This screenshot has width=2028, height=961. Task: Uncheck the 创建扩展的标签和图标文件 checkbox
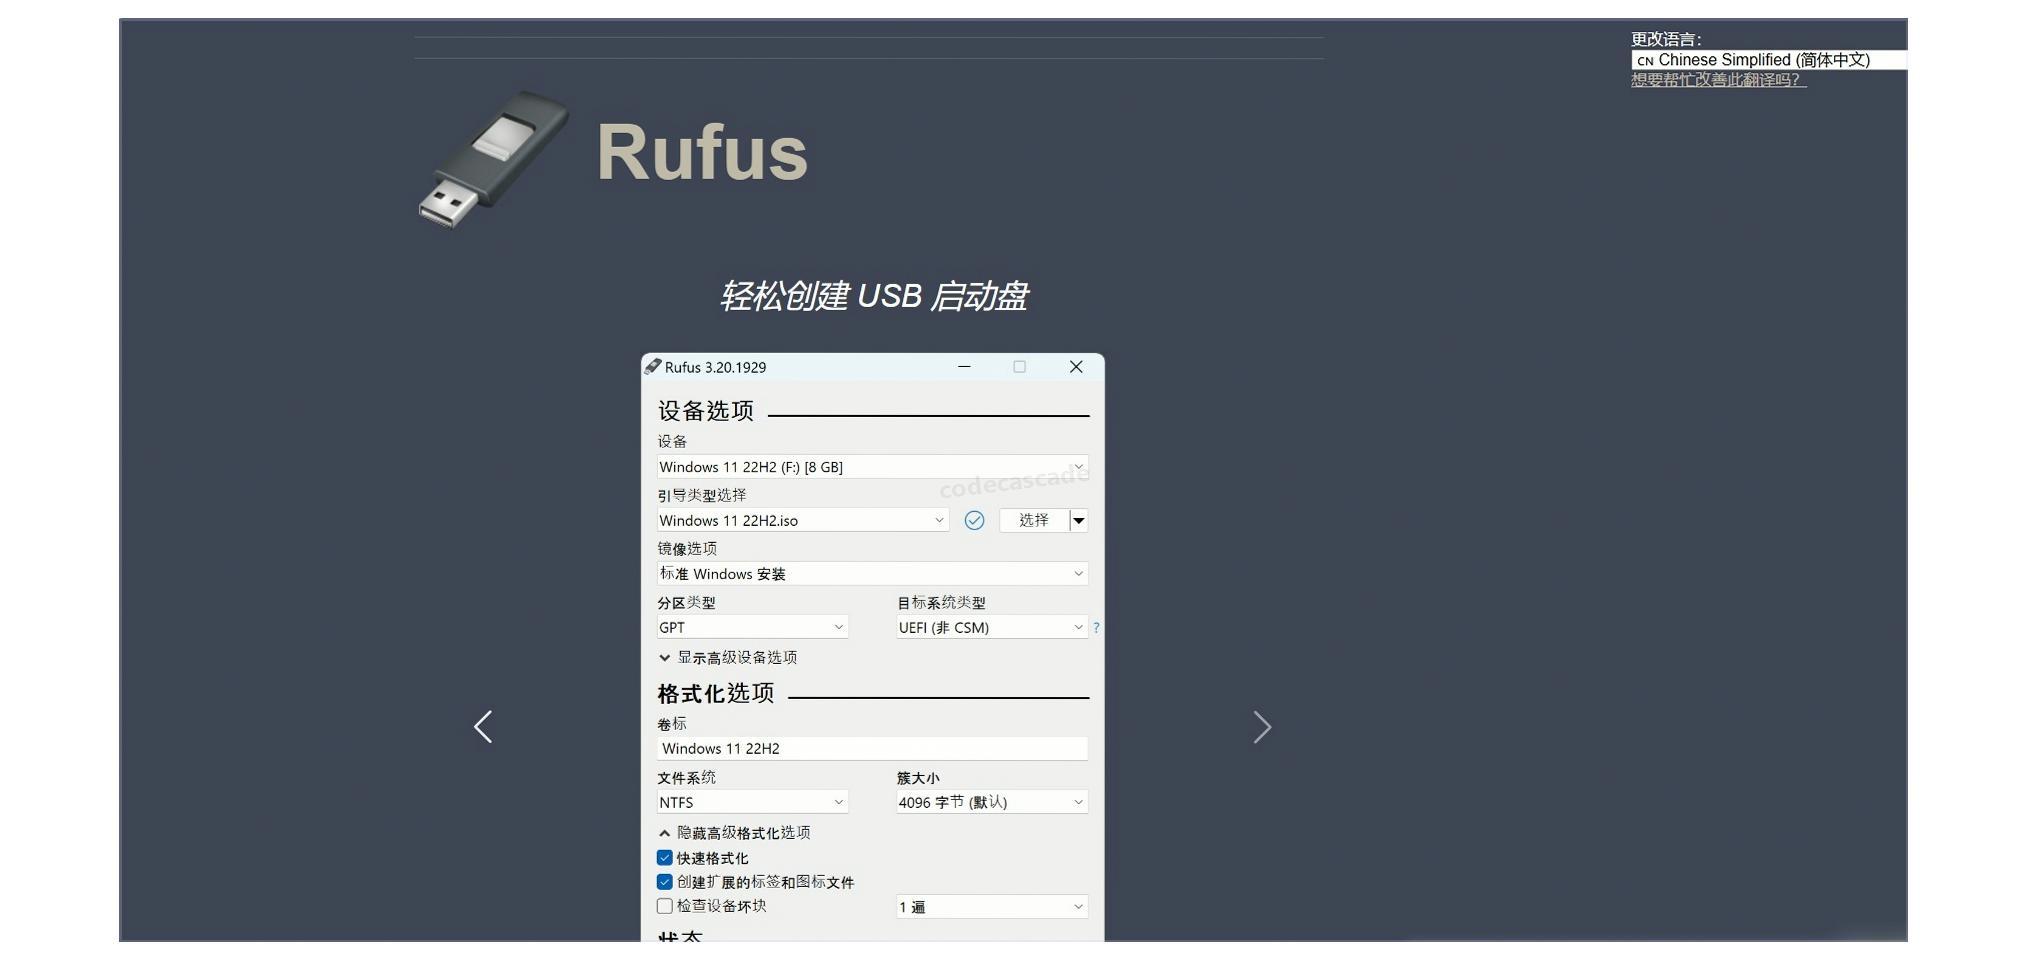click(x=665, y=881)
